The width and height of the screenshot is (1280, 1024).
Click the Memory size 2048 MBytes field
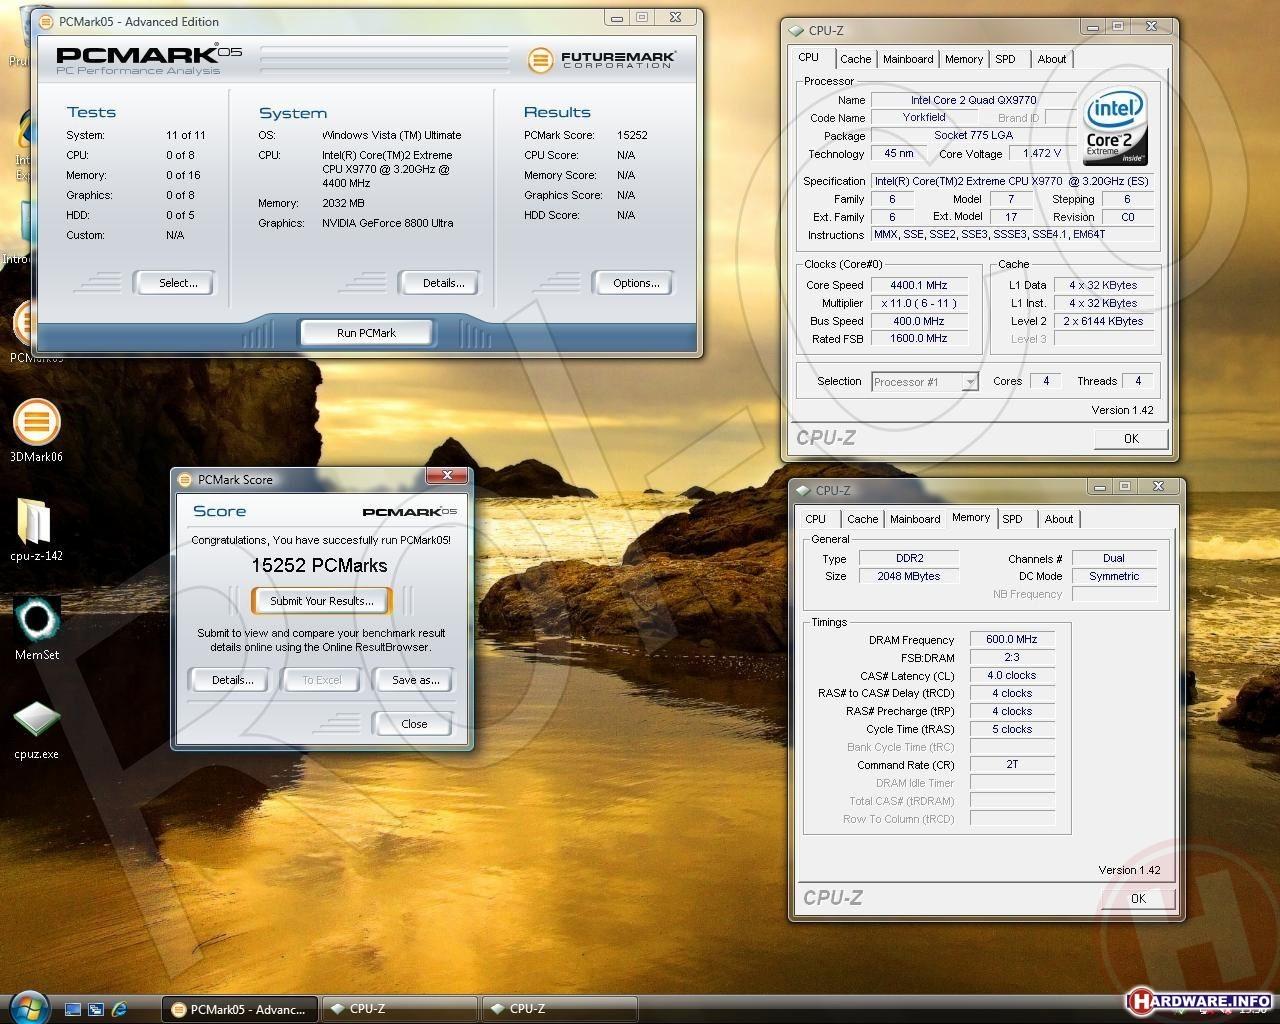(908, 576)
